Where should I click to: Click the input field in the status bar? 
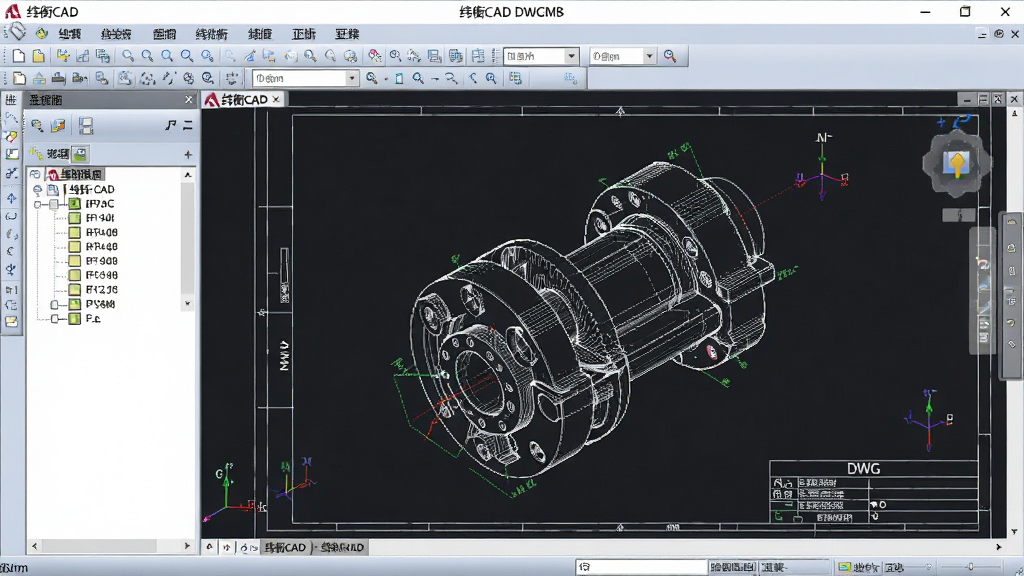pos(641,567)
